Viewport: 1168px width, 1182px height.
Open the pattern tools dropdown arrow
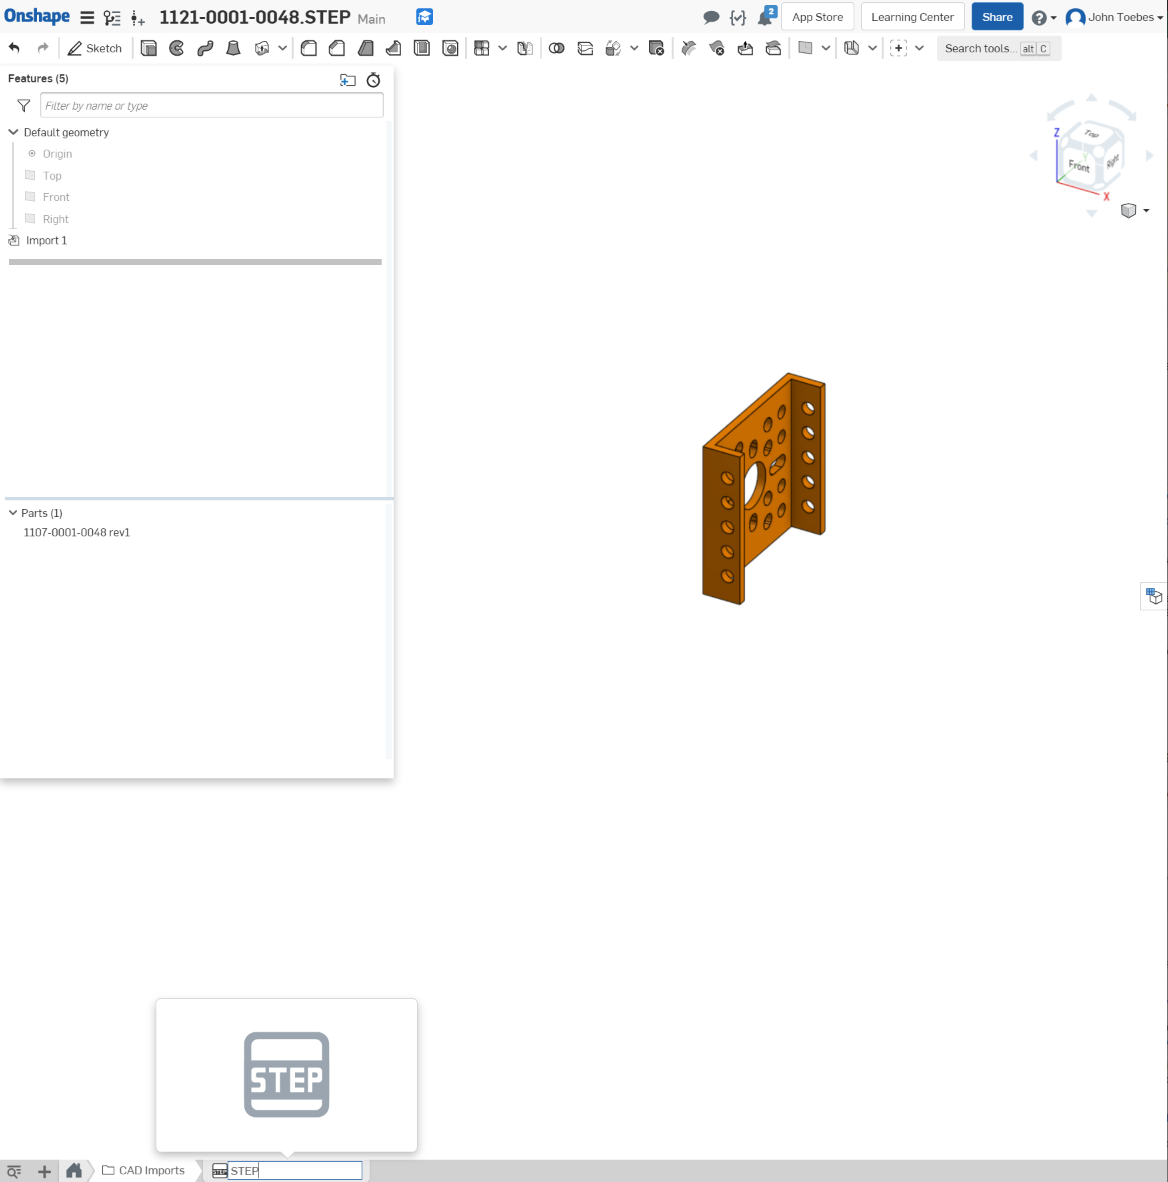pyautogui.click(x=502, y=48)
